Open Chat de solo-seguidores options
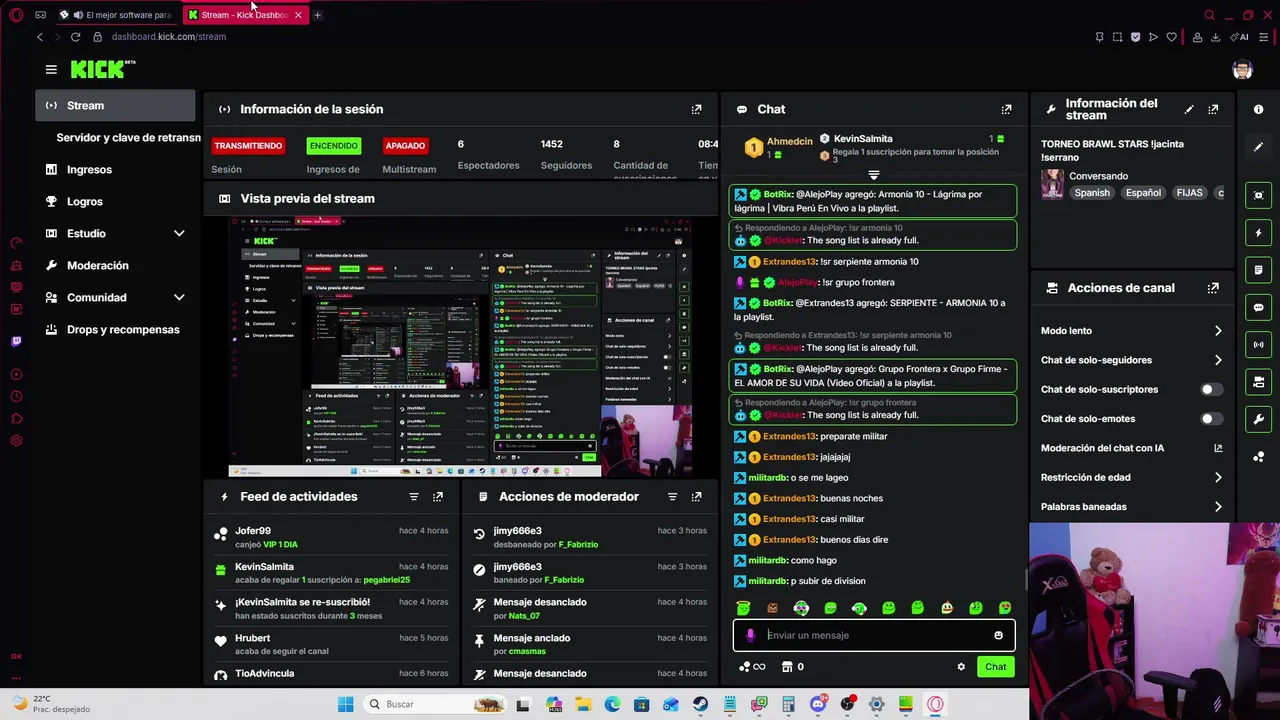 (x=1131, y=360)
